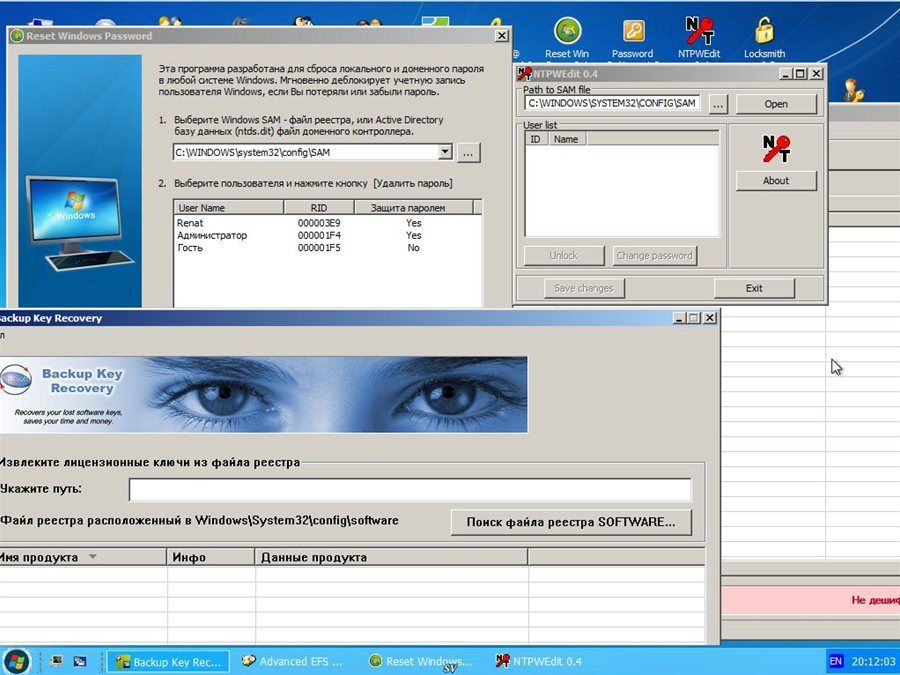The width and height of the screenshot is (900, 675).
Task: Select the Администратор user row
Action: coord(211,235)
